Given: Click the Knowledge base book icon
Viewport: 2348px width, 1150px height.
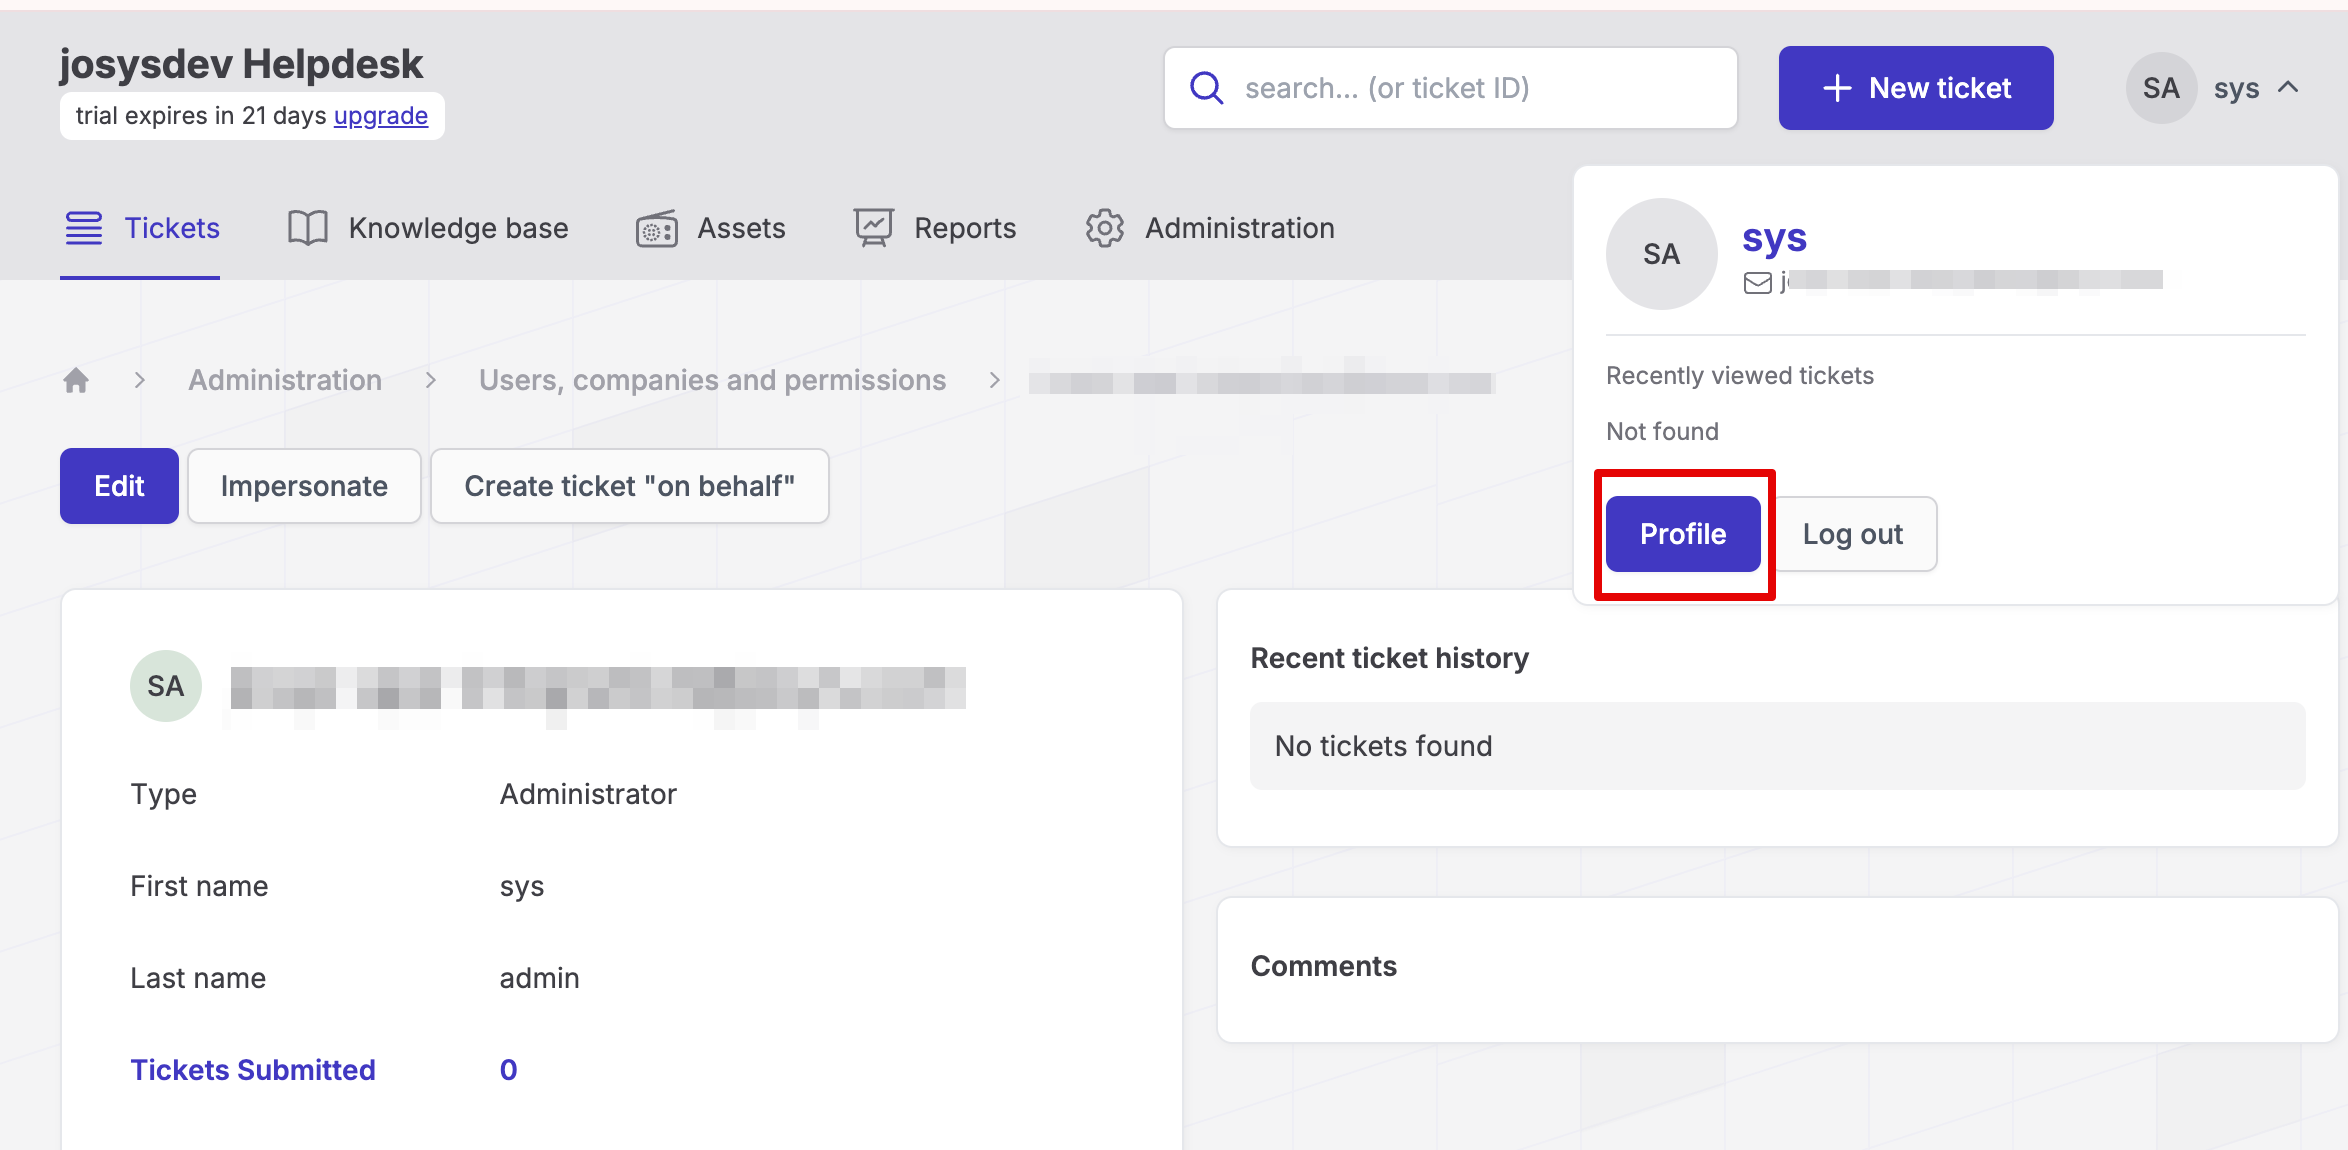Looking at the screenshot, I should pos(307,228).
